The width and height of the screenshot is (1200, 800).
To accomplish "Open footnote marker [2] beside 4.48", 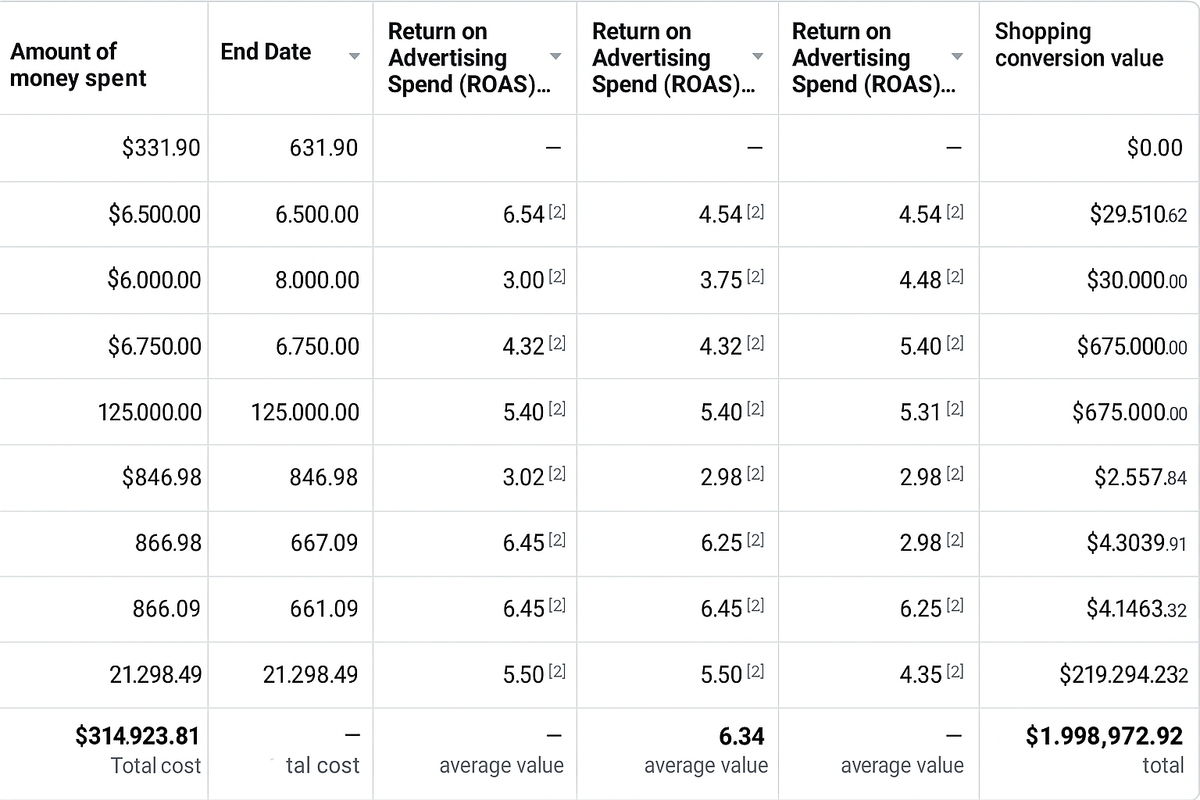I will click(x=955, y=279).
